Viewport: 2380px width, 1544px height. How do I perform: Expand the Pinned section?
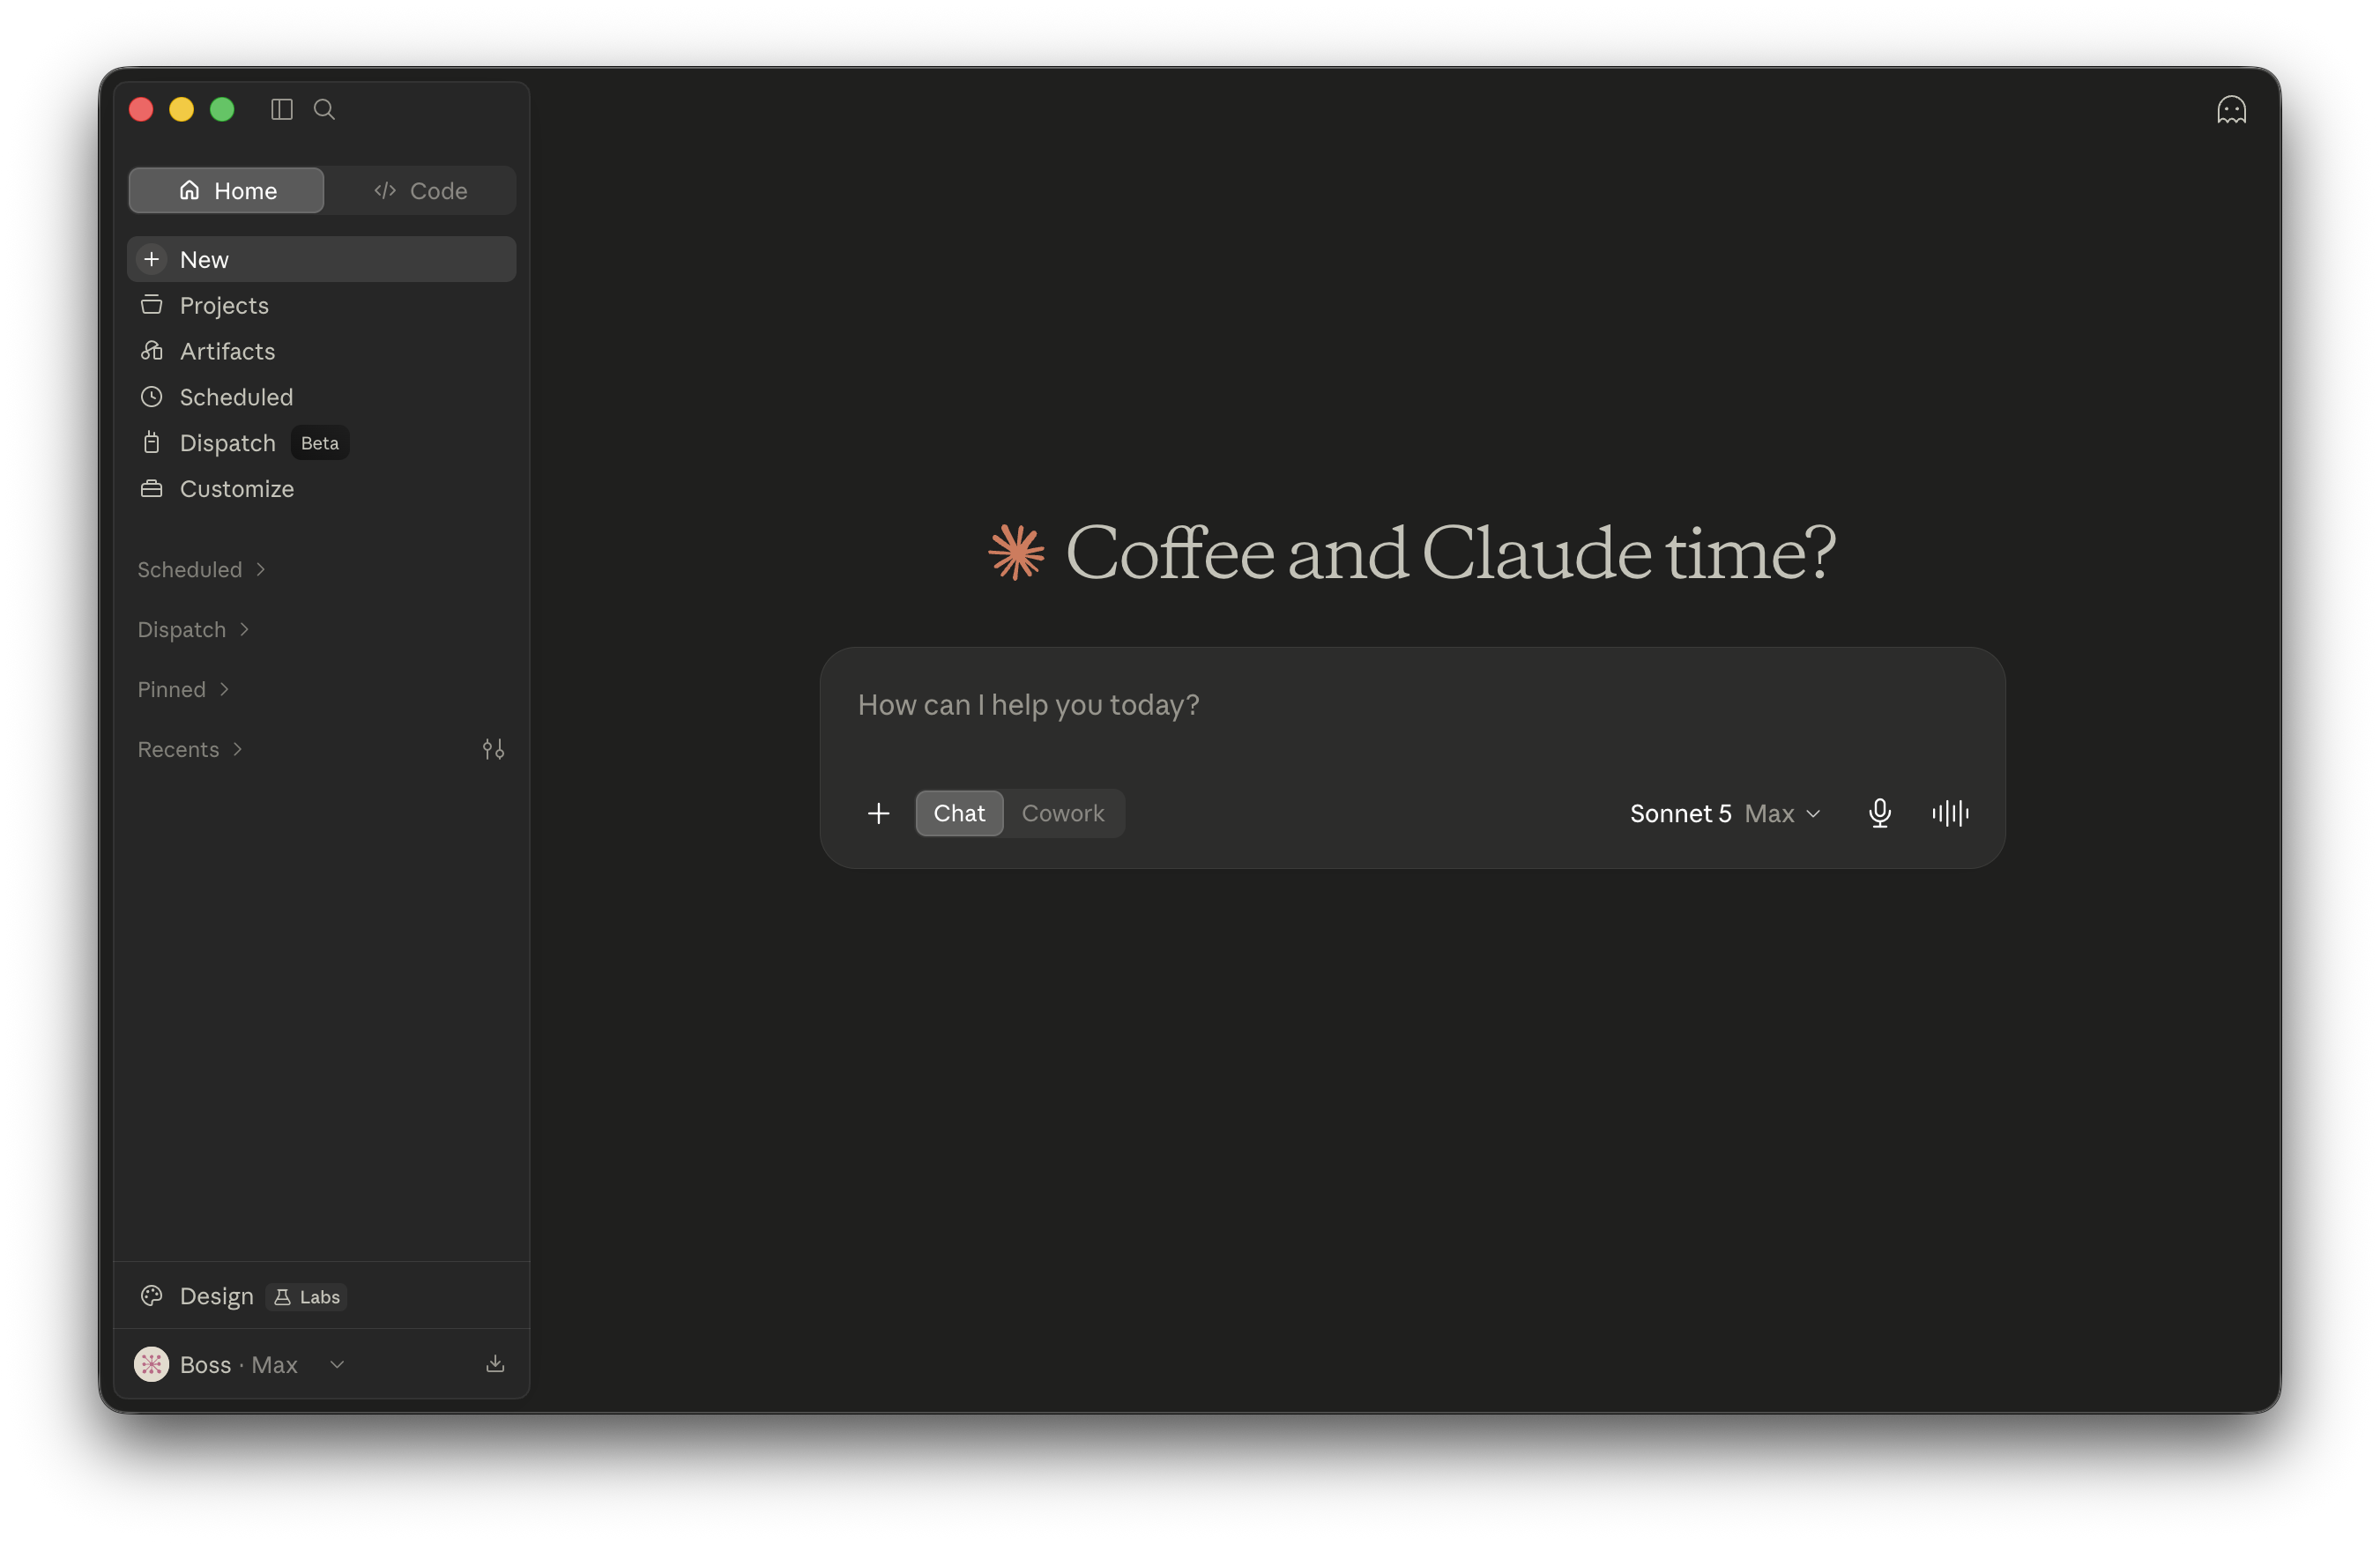click(x=184, y=689)
